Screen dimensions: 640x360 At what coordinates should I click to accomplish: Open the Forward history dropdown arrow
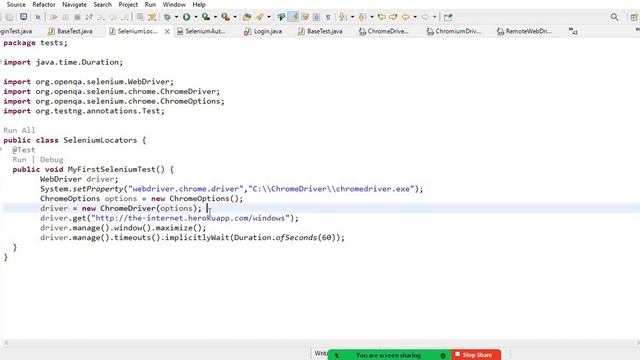[x=435, y=17]
